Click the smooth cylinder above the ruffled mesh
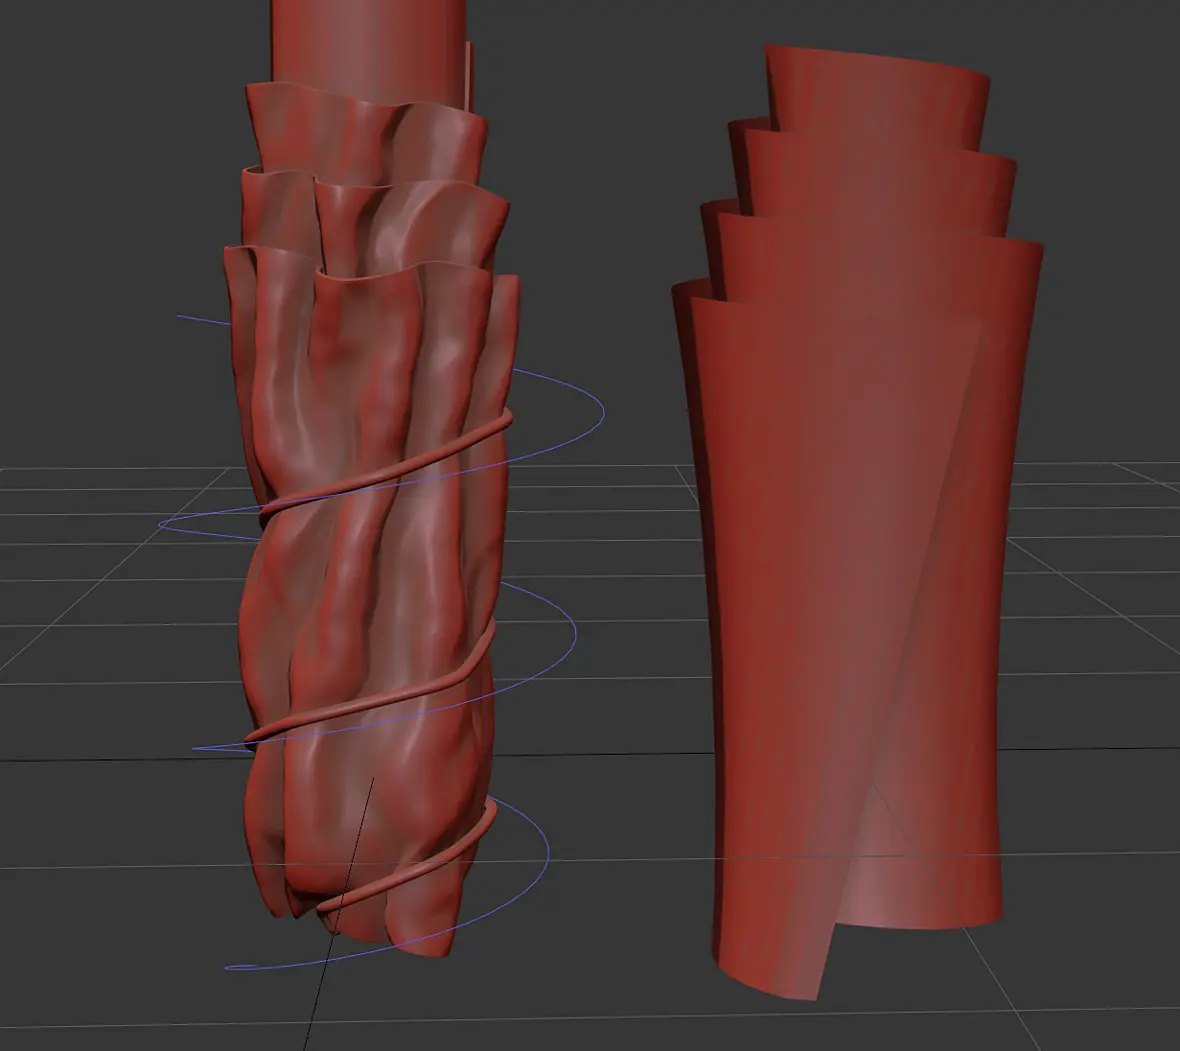This screenshot has height=1051, width=1180. tap(369, 45)
